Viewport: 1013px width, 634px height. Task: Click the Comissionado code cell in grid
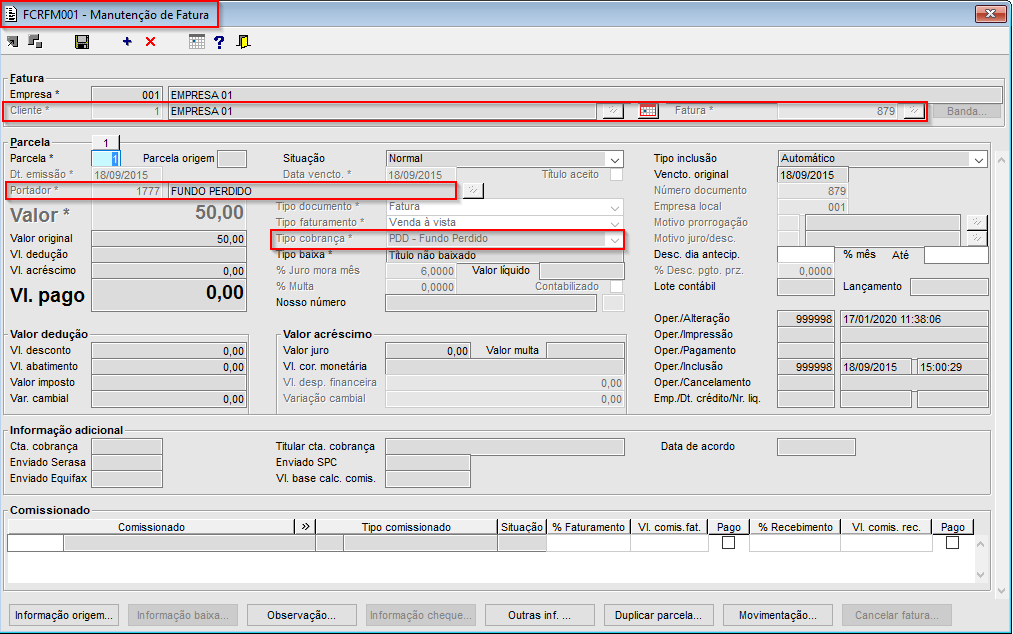point(36,543)
